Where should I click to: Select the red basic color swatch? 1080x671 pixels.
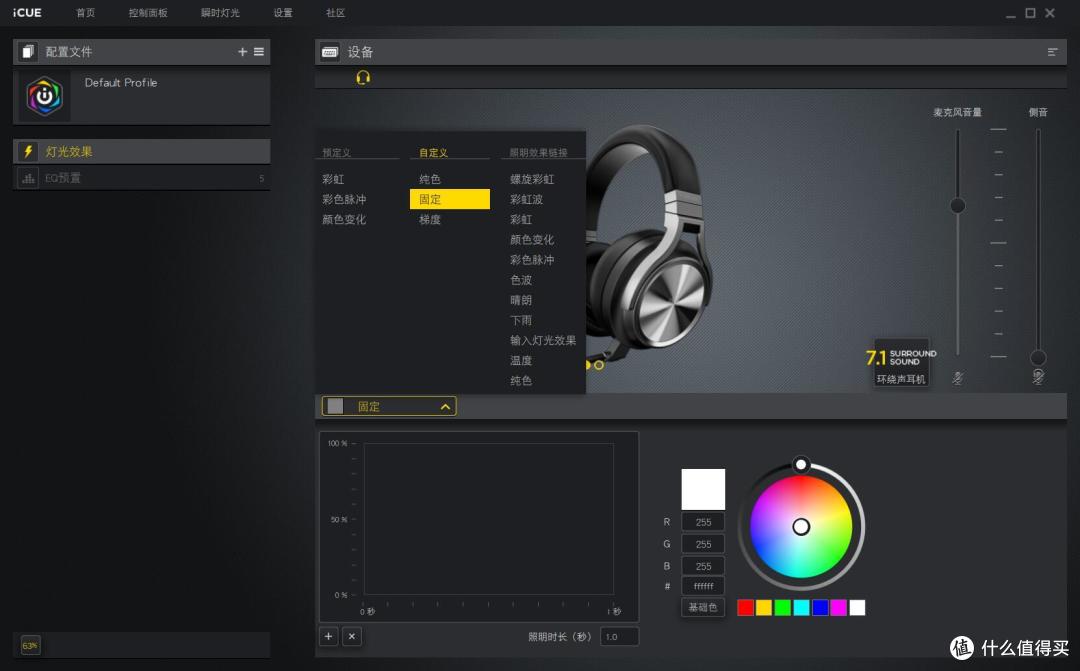[745, 607]
